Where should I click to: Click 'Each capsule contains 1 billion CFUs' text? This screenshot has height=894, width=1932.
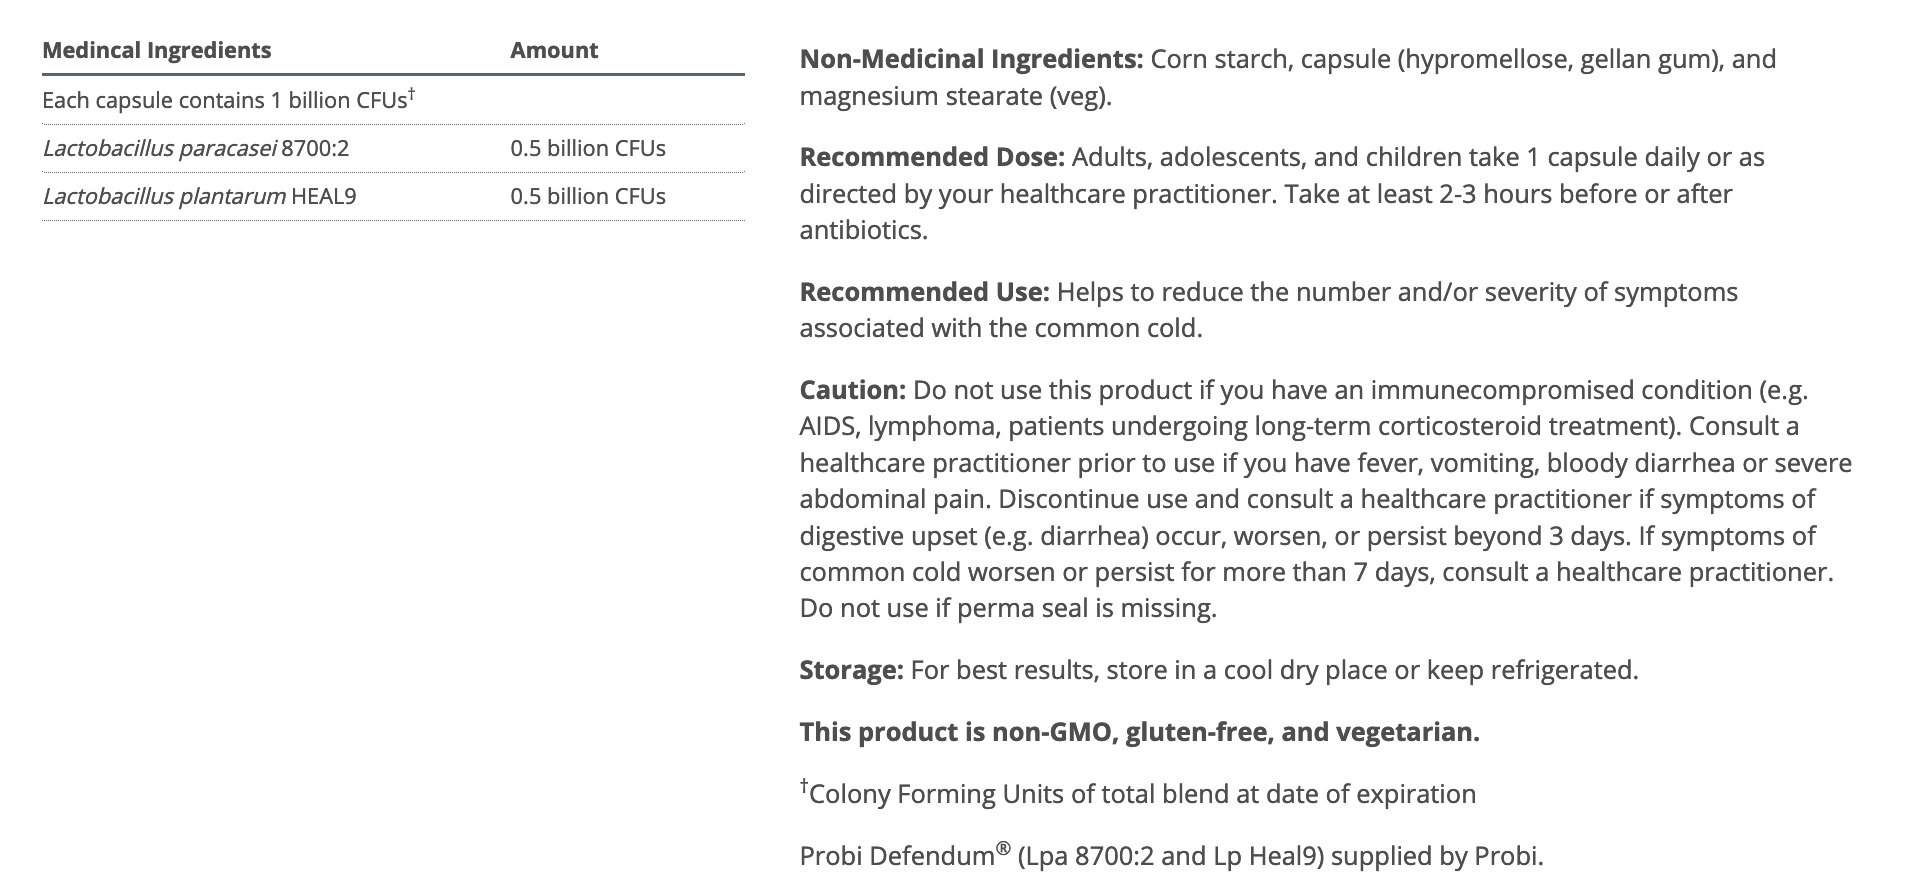223,101
